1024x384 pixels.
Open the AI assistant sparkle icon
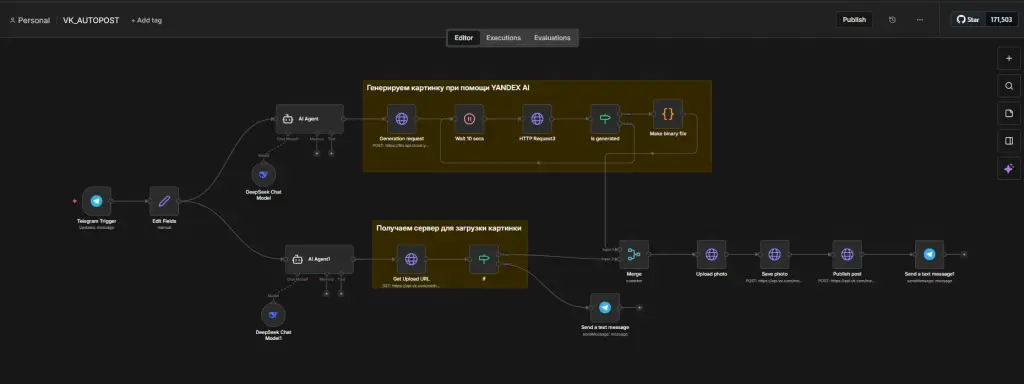(1008, 168)
